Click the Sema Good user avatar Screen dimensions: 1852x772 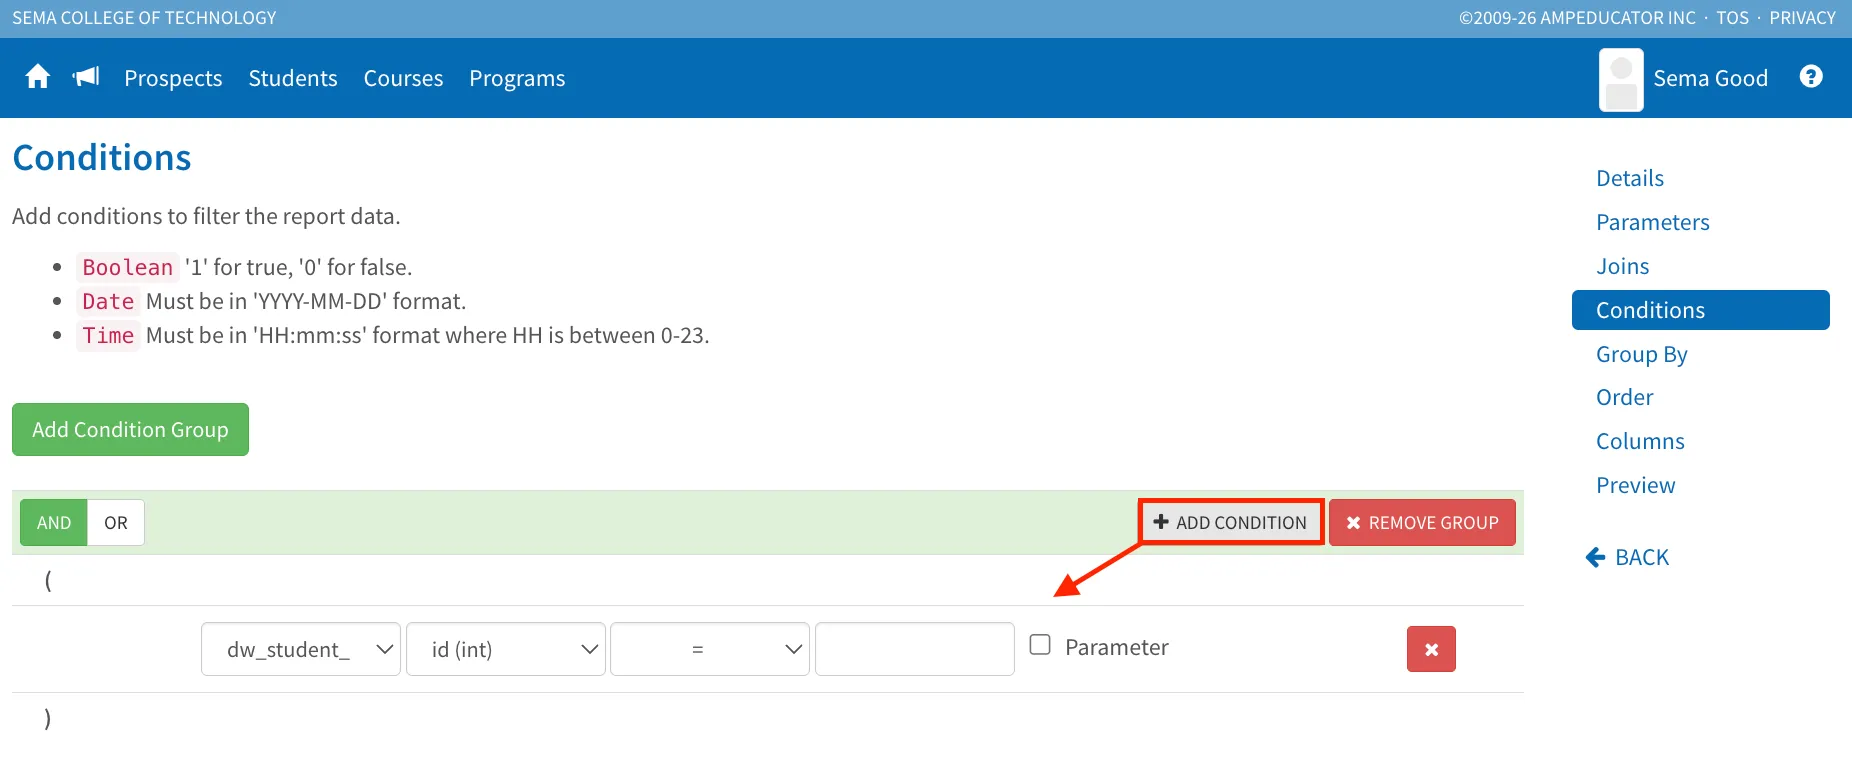pos(1621,79)
